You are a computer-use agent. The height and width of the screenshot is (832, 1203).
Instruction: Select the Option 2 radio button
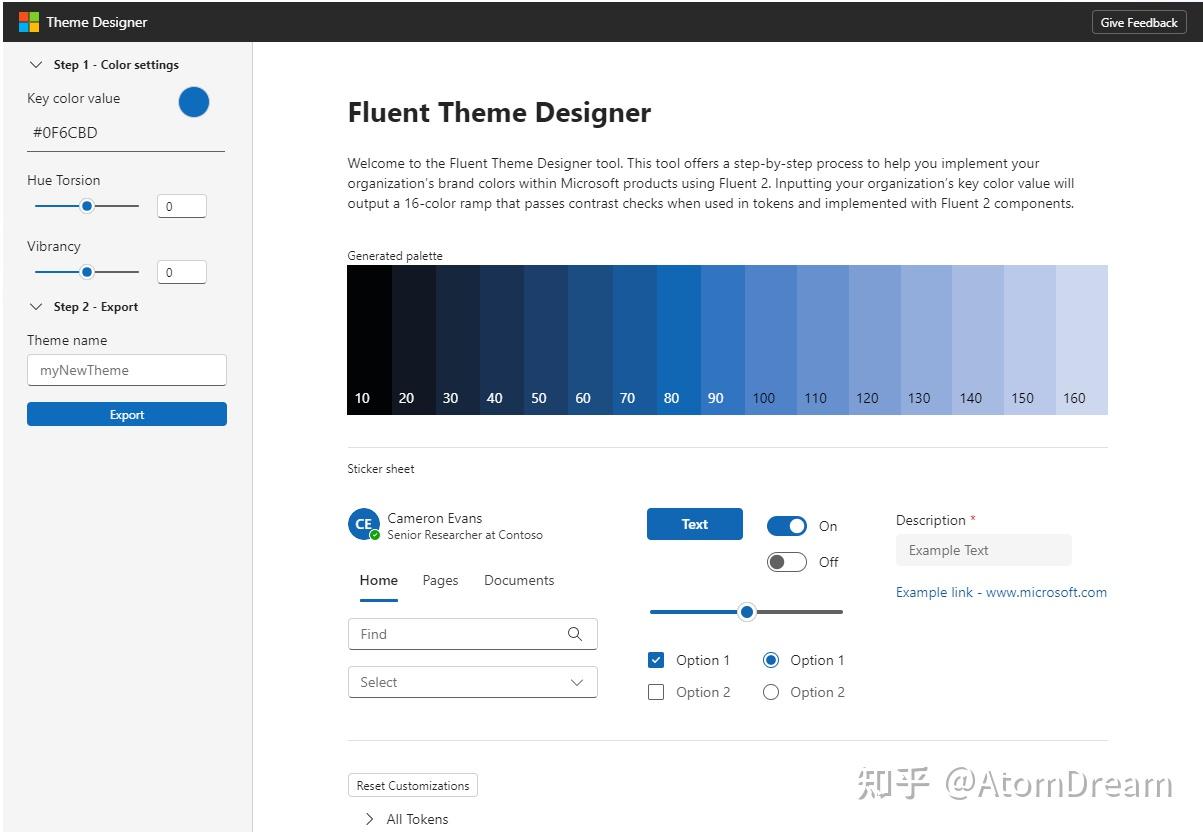(771, 692)
